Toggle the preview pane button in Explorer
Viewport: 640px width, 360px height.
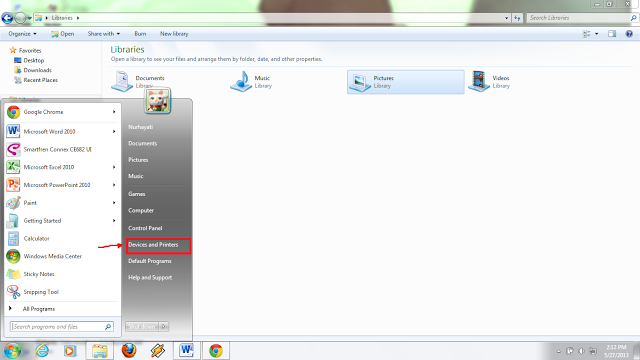tap(612, 34)
